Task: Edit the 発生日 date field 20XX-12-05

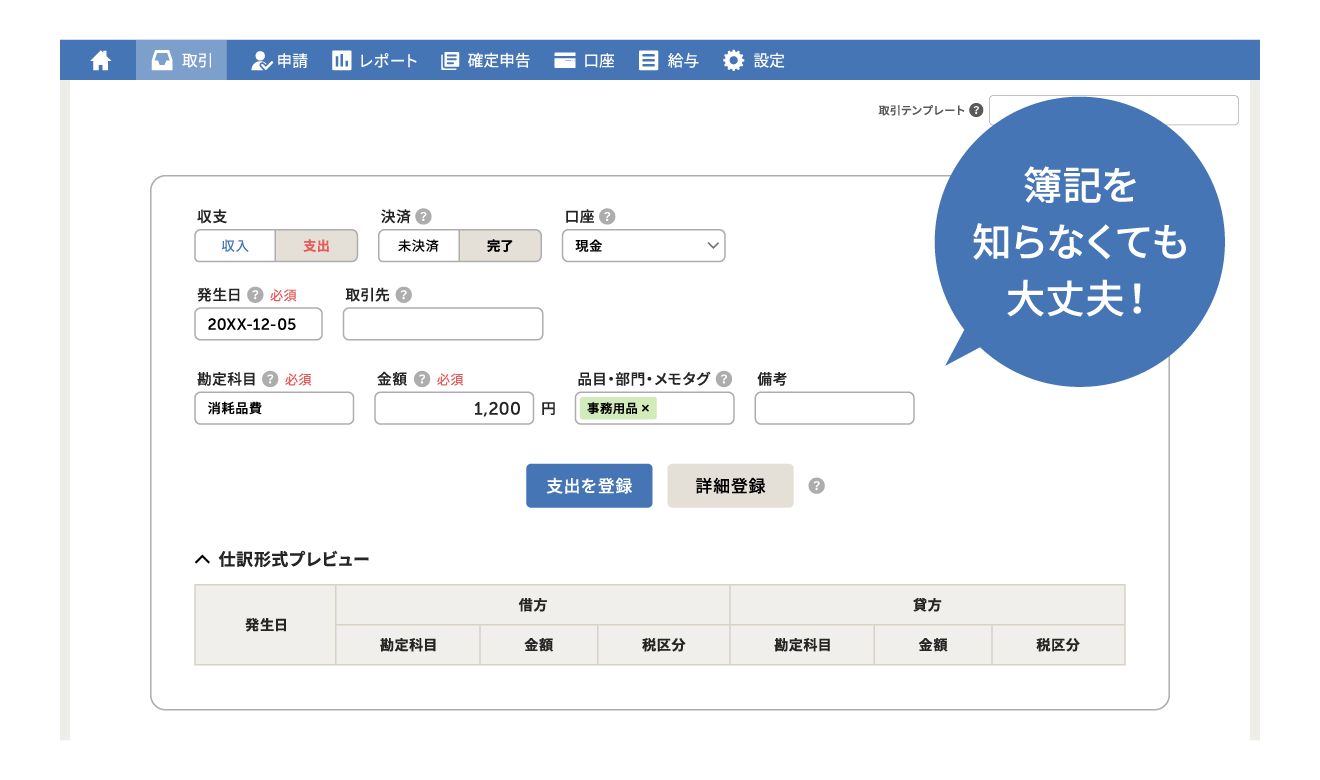Action: click(259, 324)
